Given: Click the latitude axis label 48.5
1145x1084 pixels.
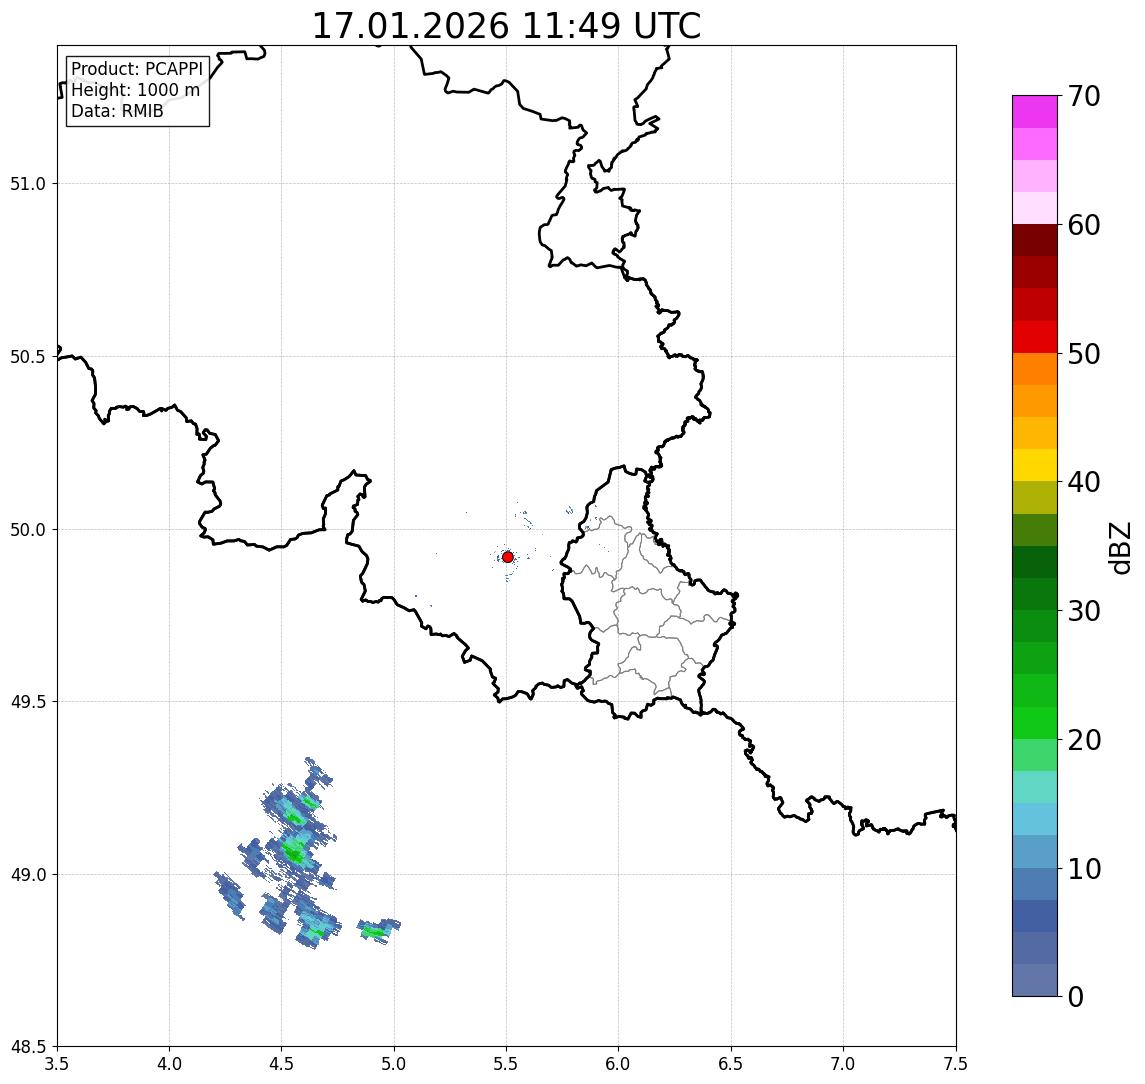Looking at the screenshot, I should click(28, 1047).
